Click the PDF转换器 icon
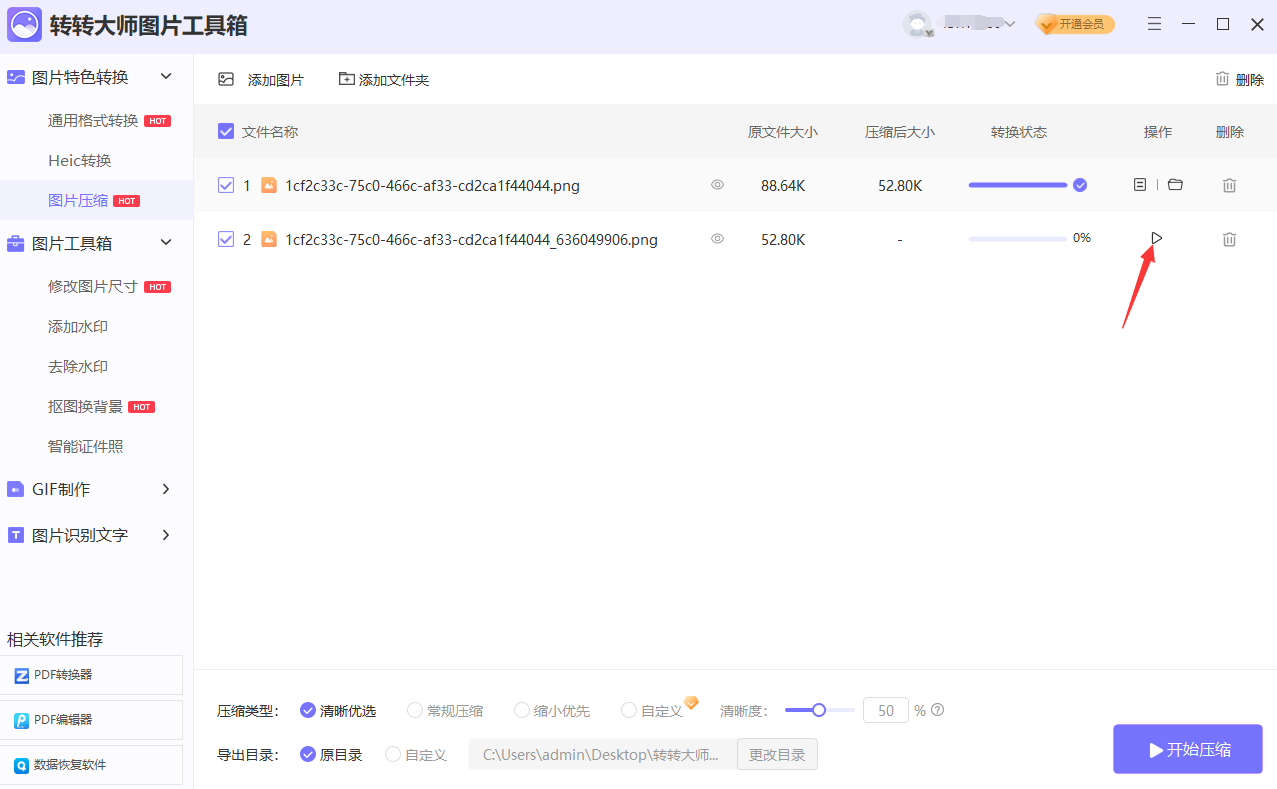This screenshot has width=1277, height=789. pyautogui.click(x=22, y=675)
